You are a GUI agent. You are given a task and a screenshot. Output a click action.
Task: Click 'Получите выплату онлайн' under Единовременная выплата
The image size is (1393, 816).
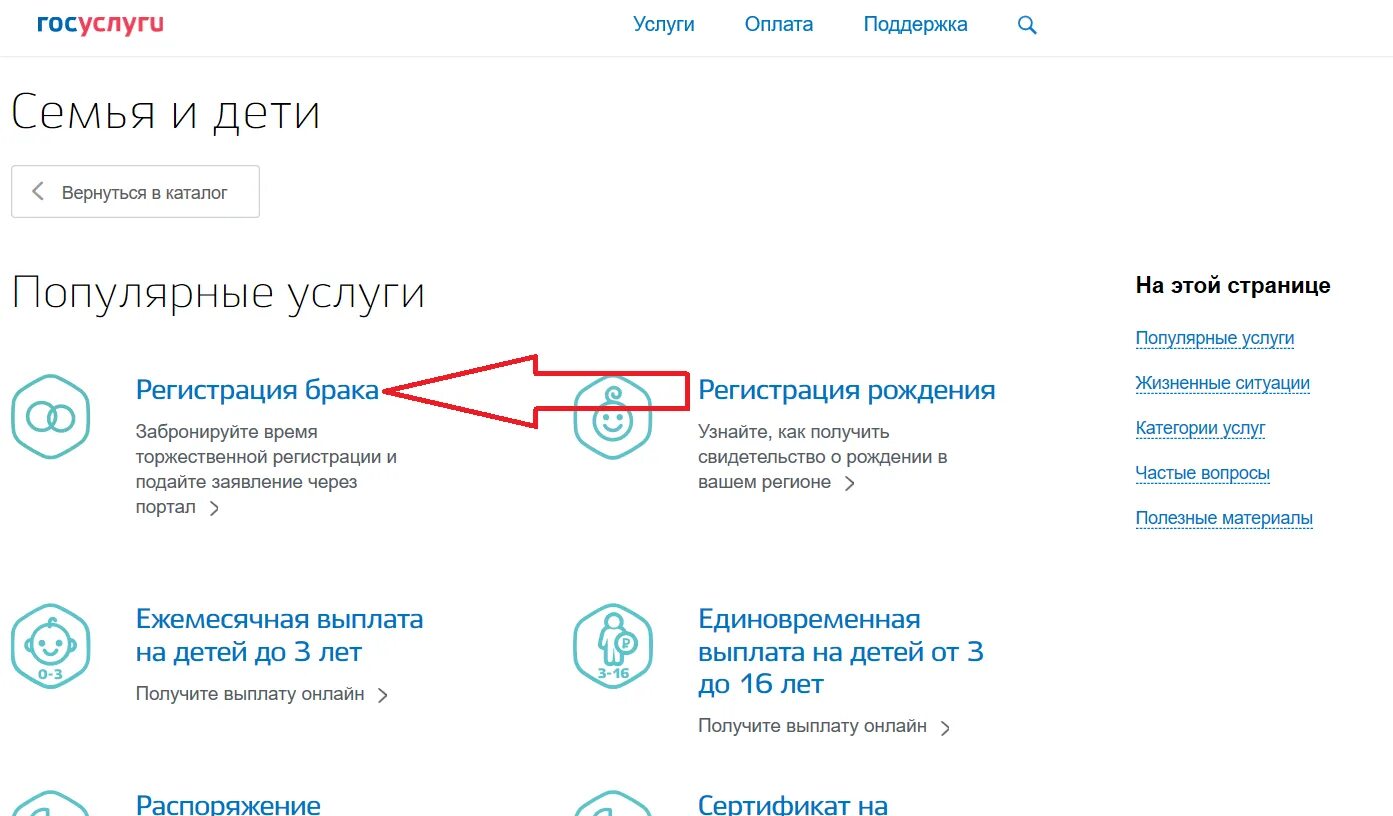tap(812, 726)
